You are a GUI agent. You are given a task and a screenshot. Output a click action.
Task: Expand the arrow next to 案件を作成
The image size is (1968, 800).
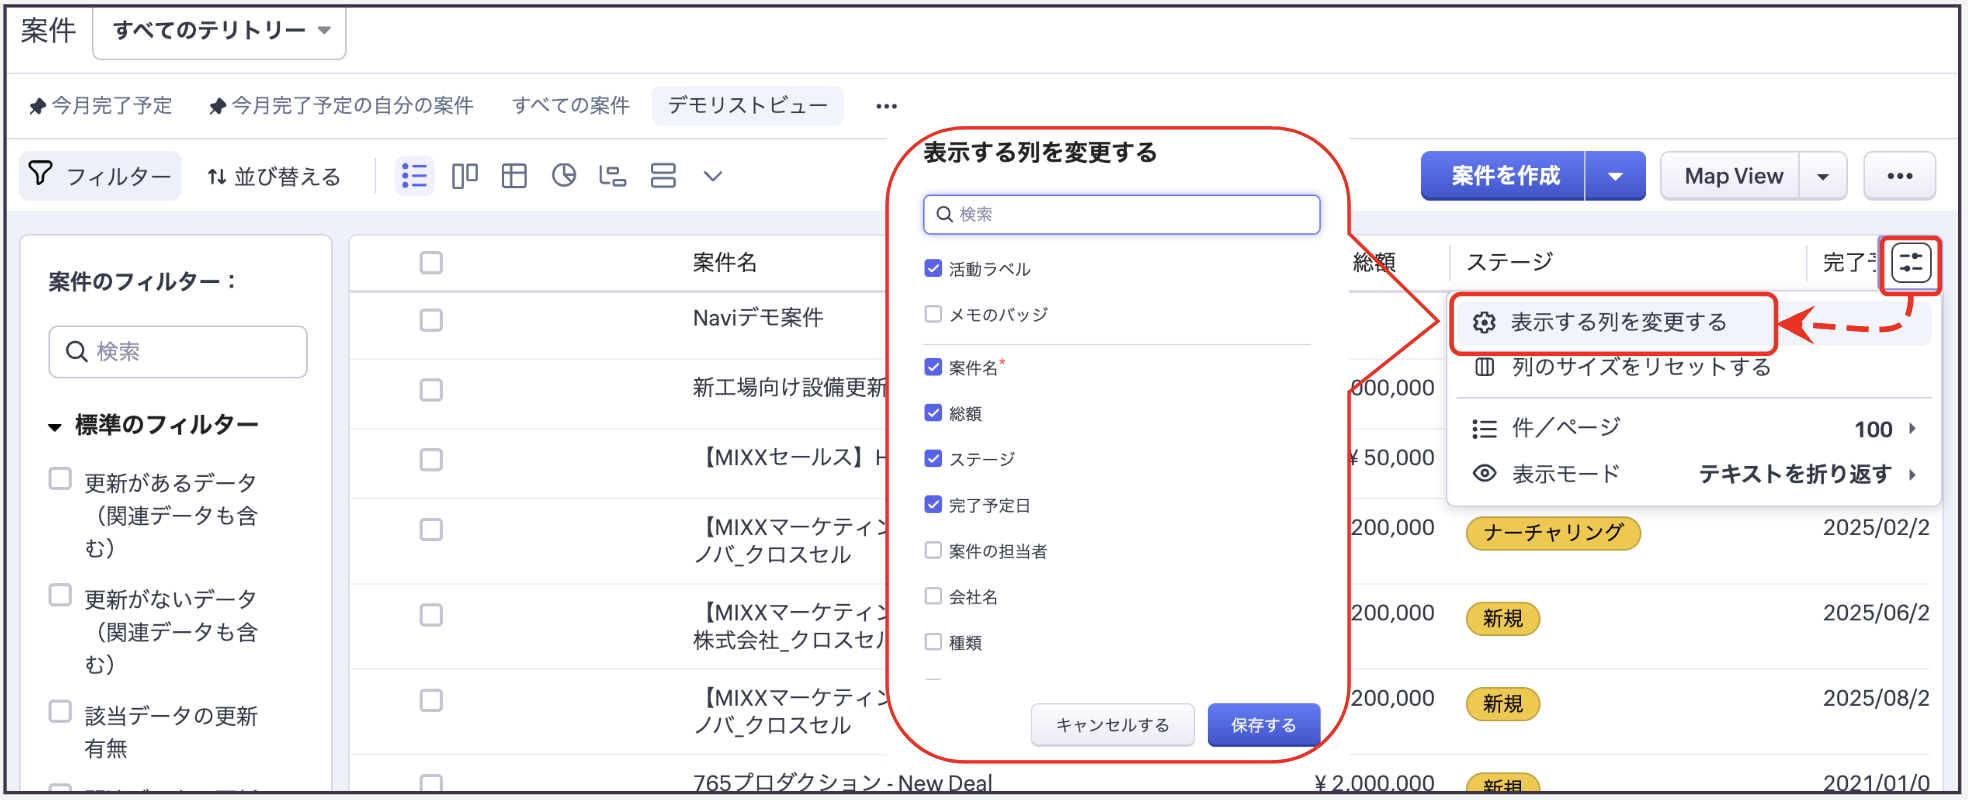pos(1615,176)
